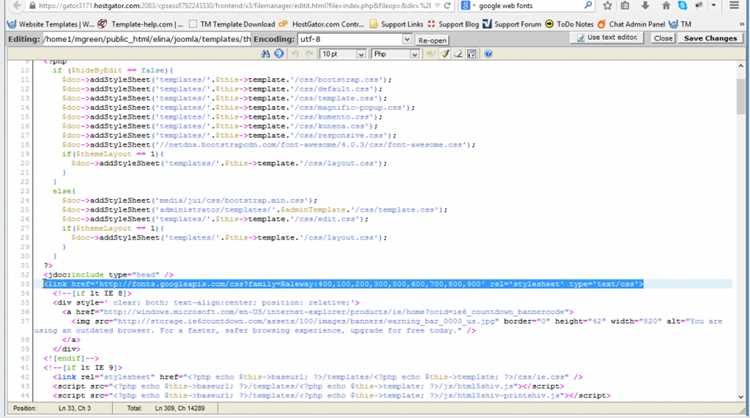Open Template-help.com bookmark
Screen dimensions: 750x418
click(140, 24)
